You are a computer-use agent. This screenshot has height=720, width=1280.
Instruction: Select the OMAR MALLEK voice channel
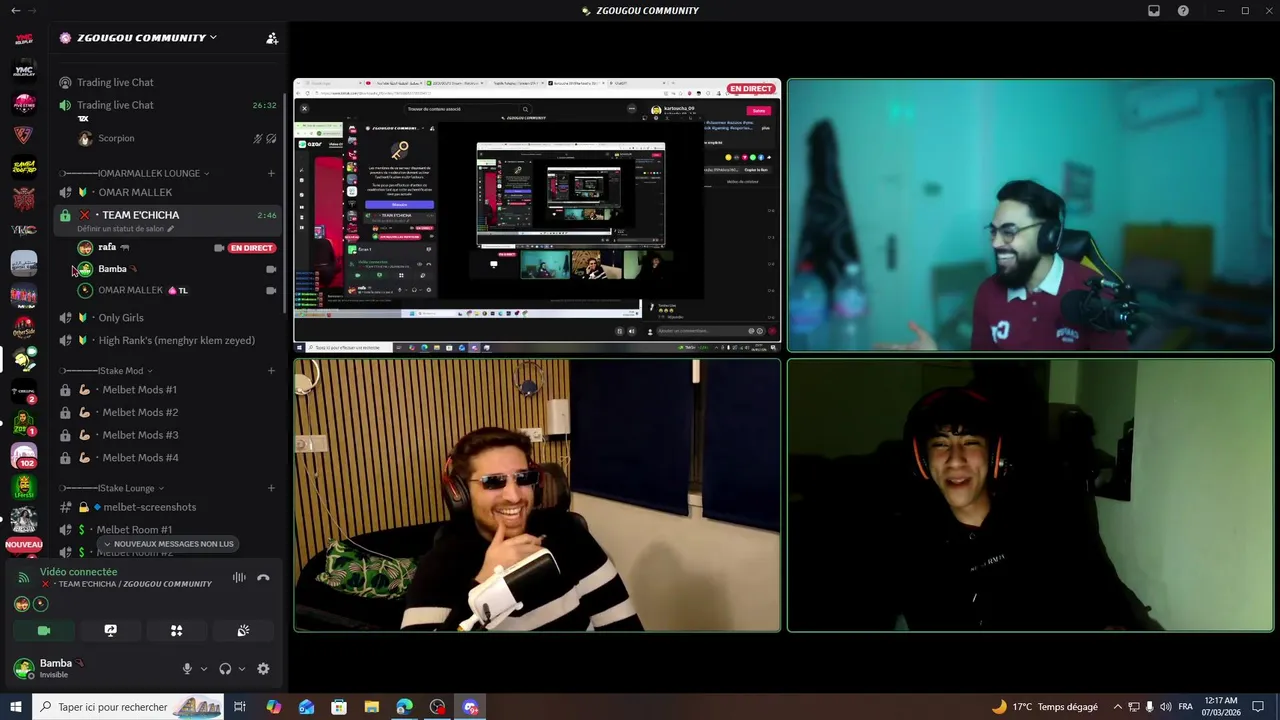(x=167, y=192)
